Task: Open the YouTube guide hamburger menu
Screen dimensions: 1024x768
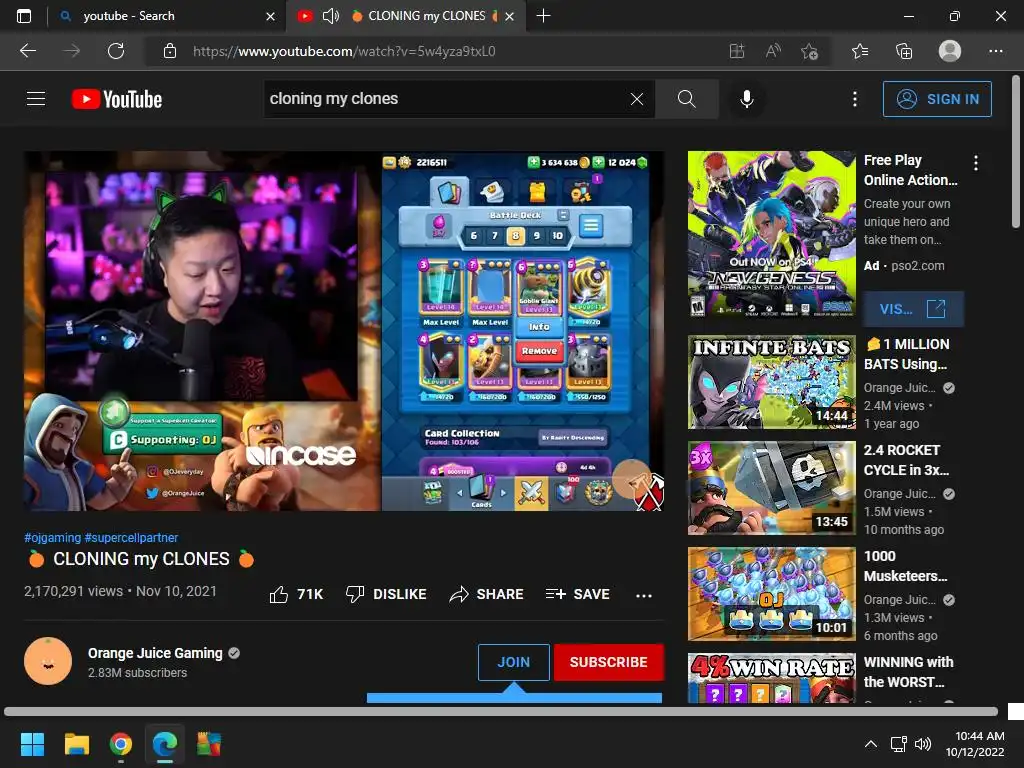Action: 36,99
